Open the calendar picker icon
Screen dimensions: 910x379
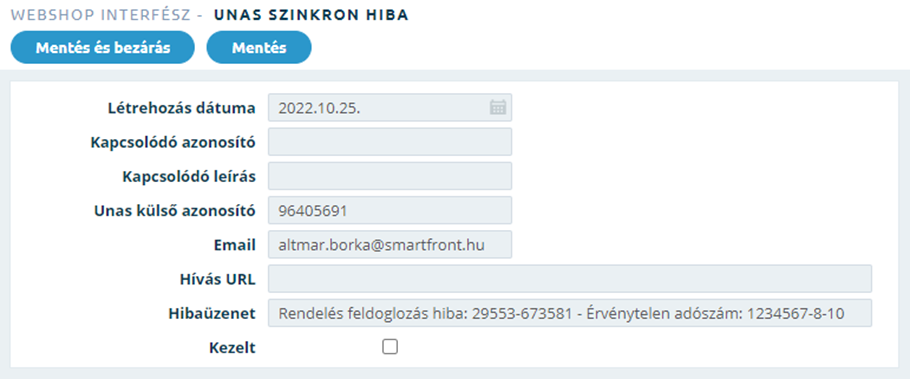point(497,107)
